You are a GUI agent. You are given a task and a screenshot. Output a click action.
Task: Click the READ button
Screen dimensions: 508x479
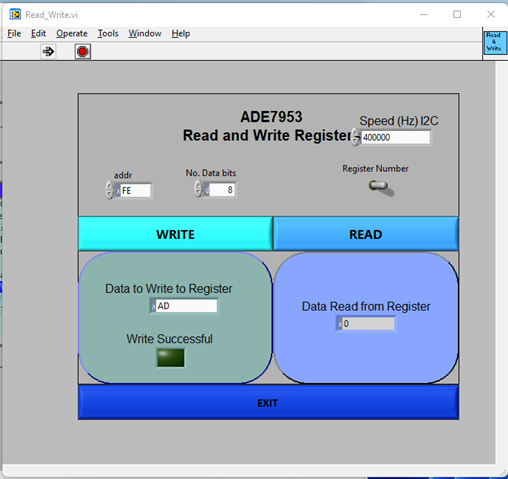366,234
